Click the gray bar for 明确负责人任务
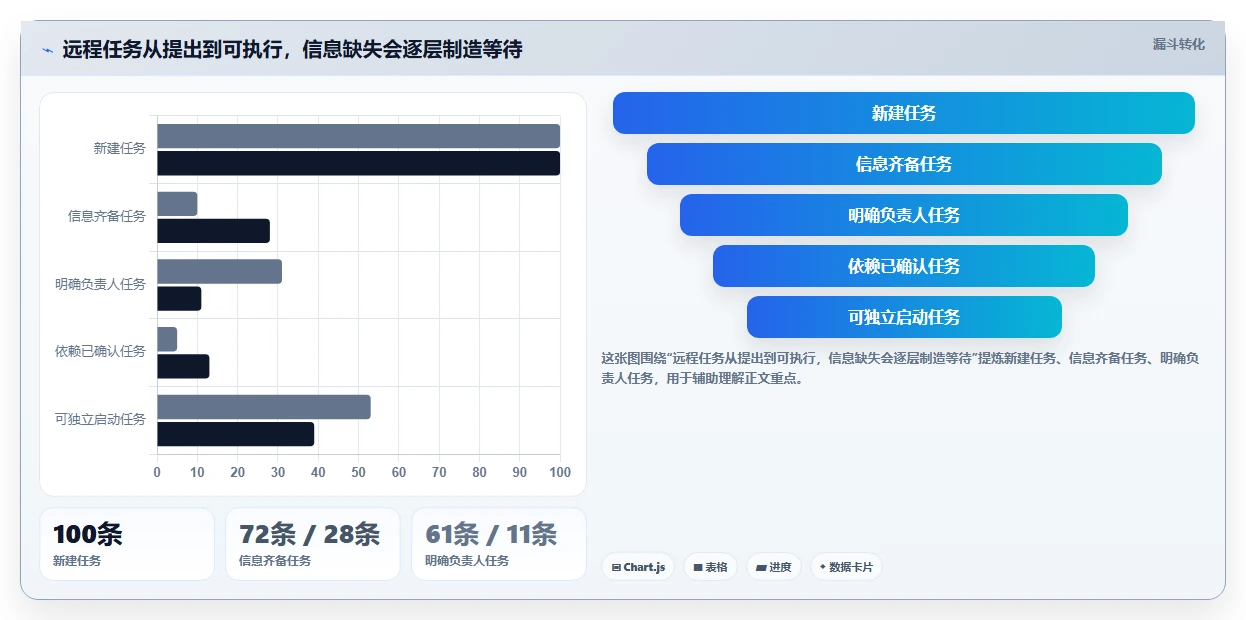This screenshot has width=1246, height=620. [x=219, y=271]
